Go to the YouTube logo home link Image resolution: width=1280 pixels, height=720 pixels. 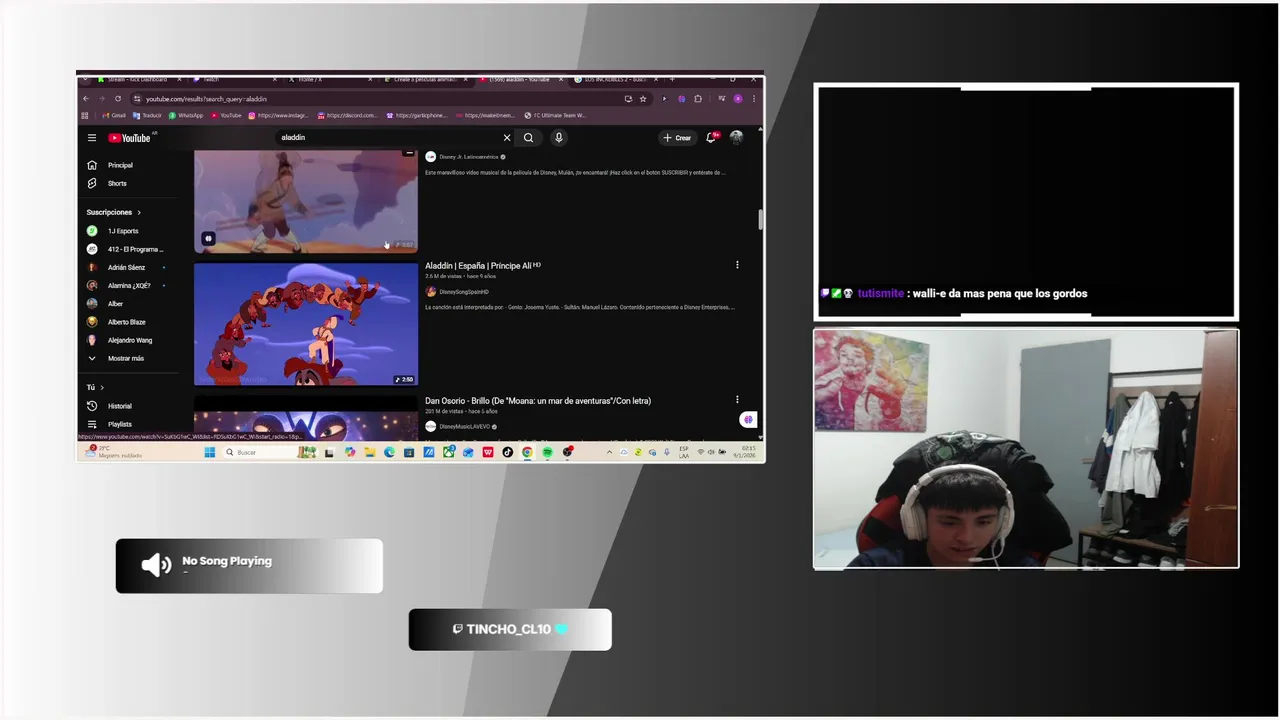tap(129, 138)
